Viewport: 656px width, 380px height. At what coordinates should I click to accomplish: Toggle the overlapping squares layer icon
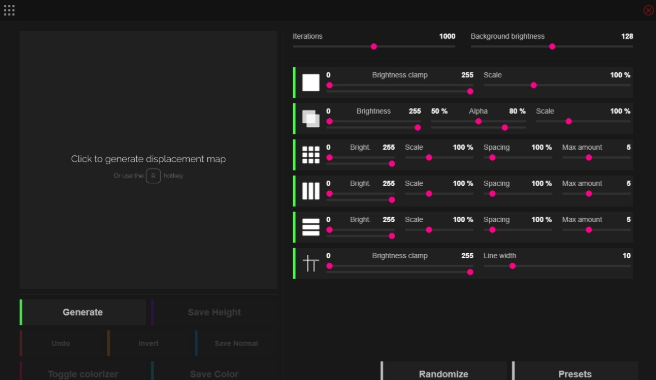click(x=311, y=118)
